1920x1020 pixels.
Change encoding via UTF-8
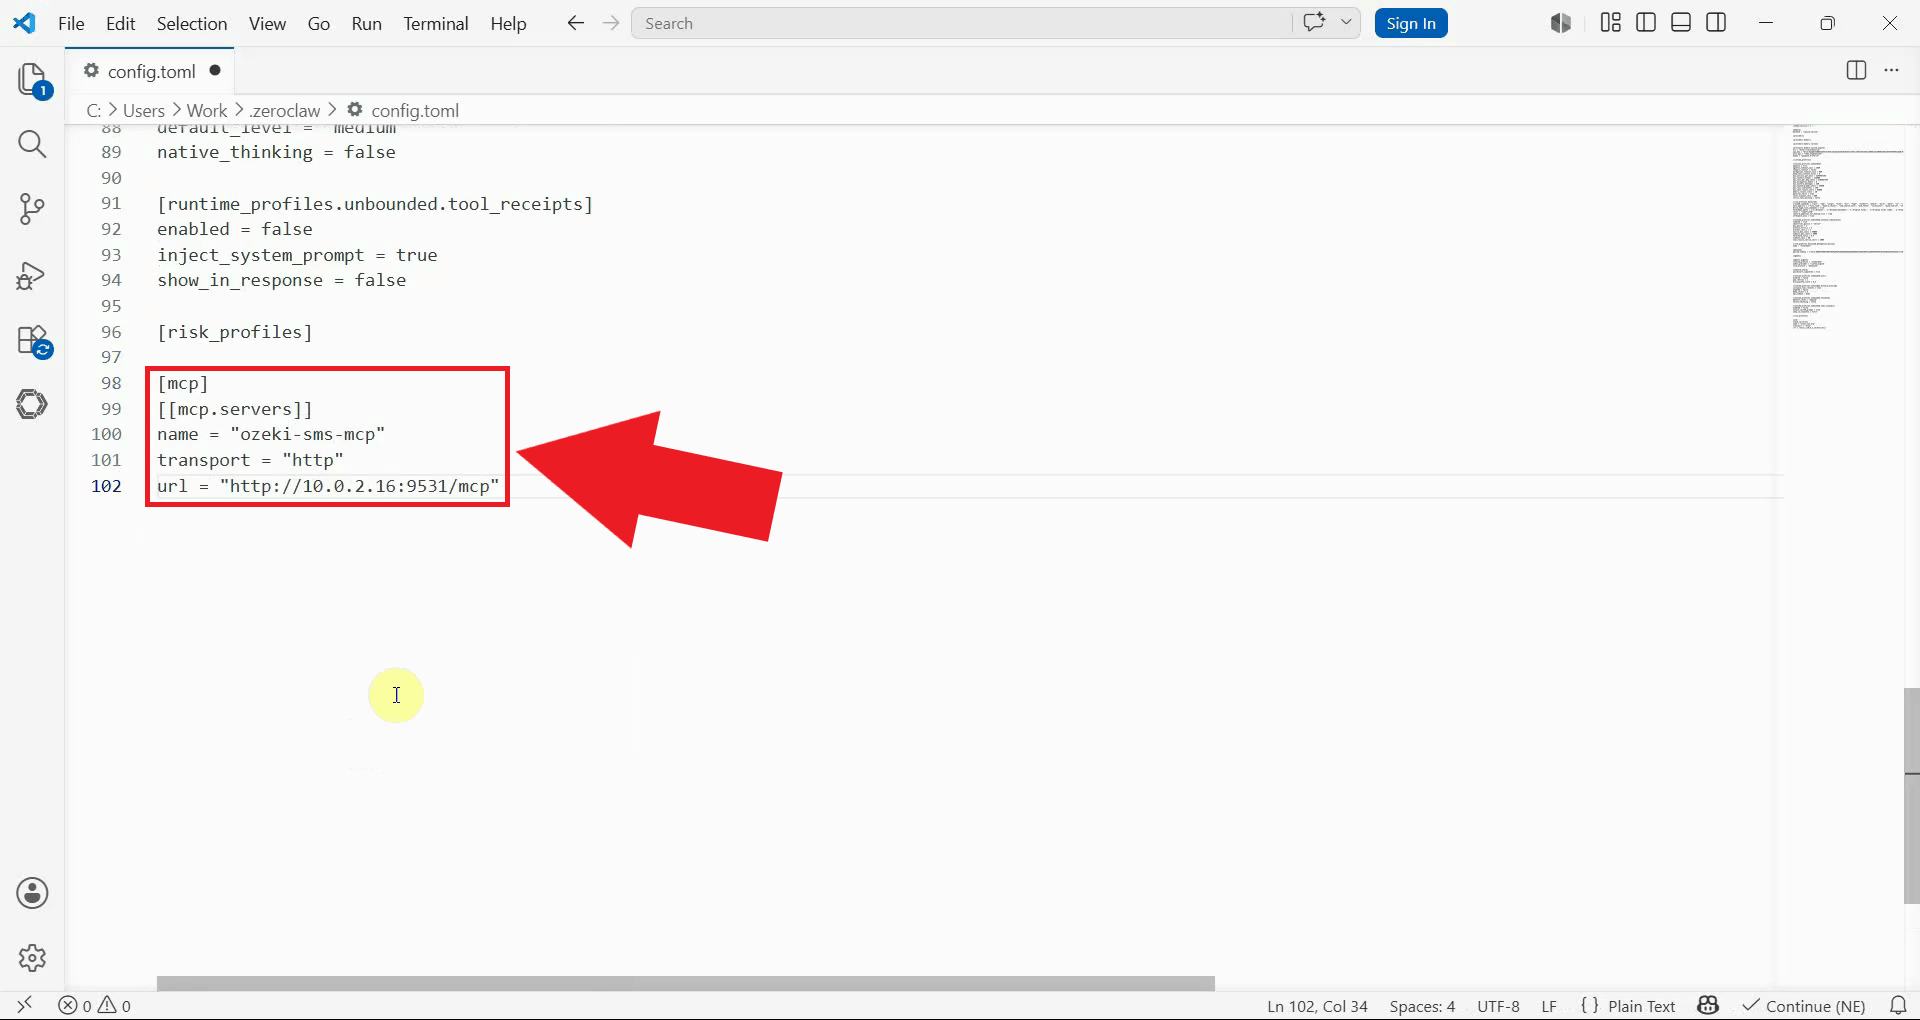1498,1006
